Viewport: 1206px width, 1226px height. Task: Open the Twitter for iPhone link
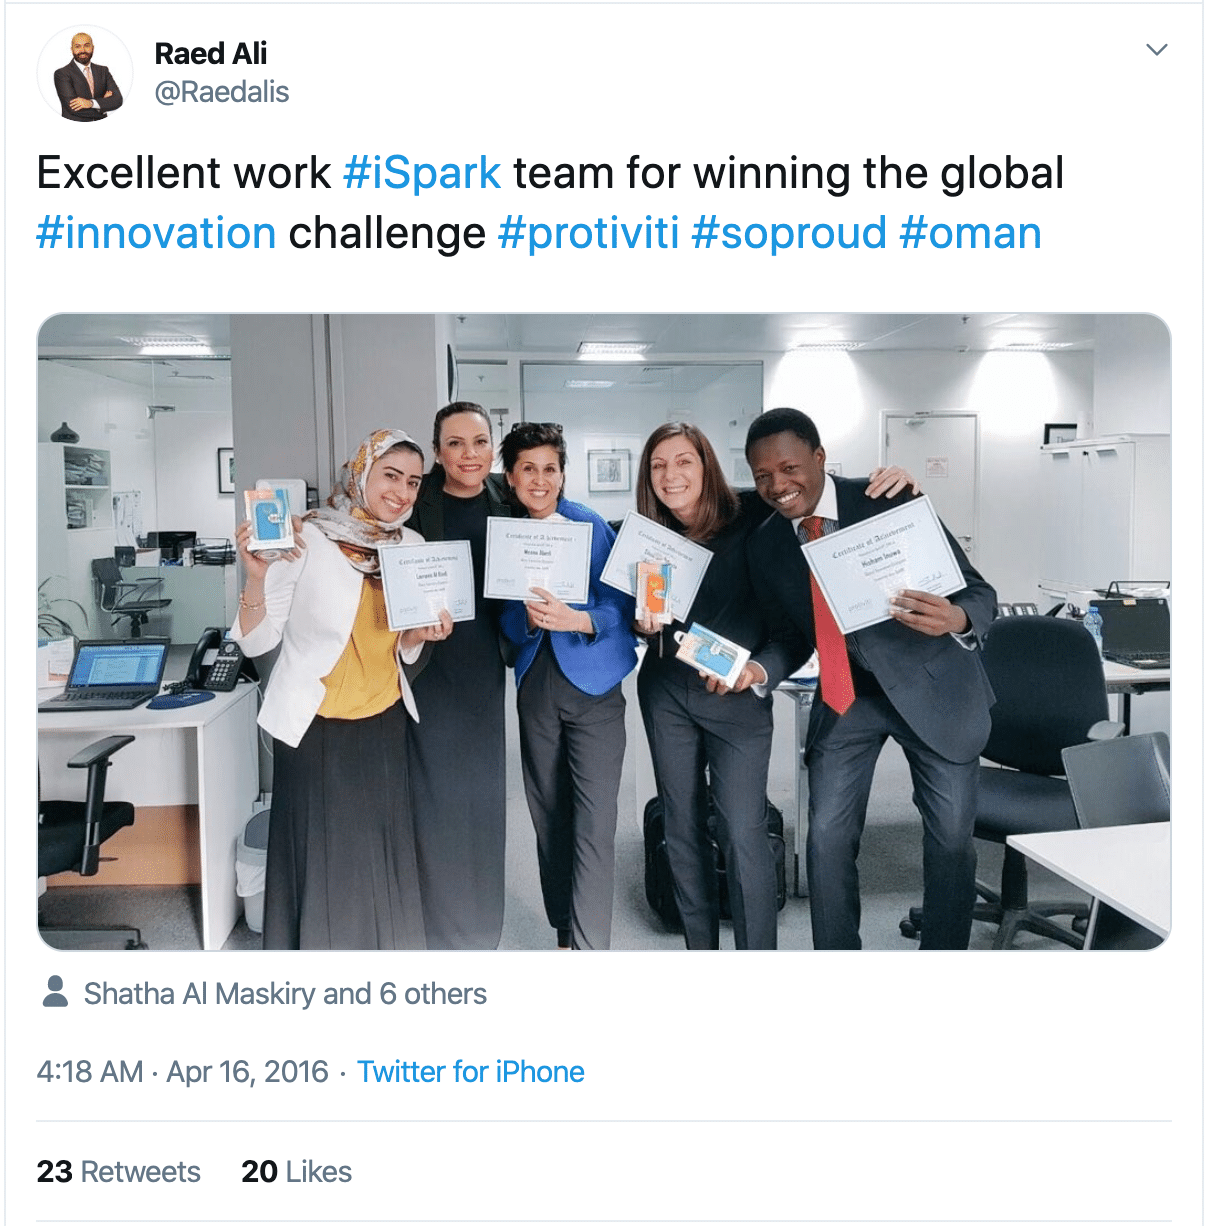tap(470, 1071)
